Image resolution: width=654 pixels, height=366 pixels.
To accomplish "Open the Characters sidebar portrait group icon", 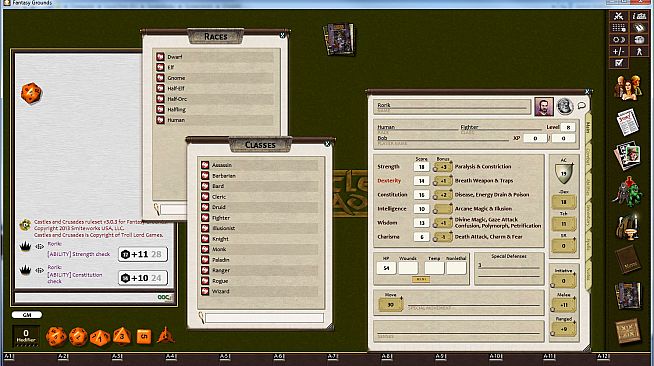I will [628, 87].
